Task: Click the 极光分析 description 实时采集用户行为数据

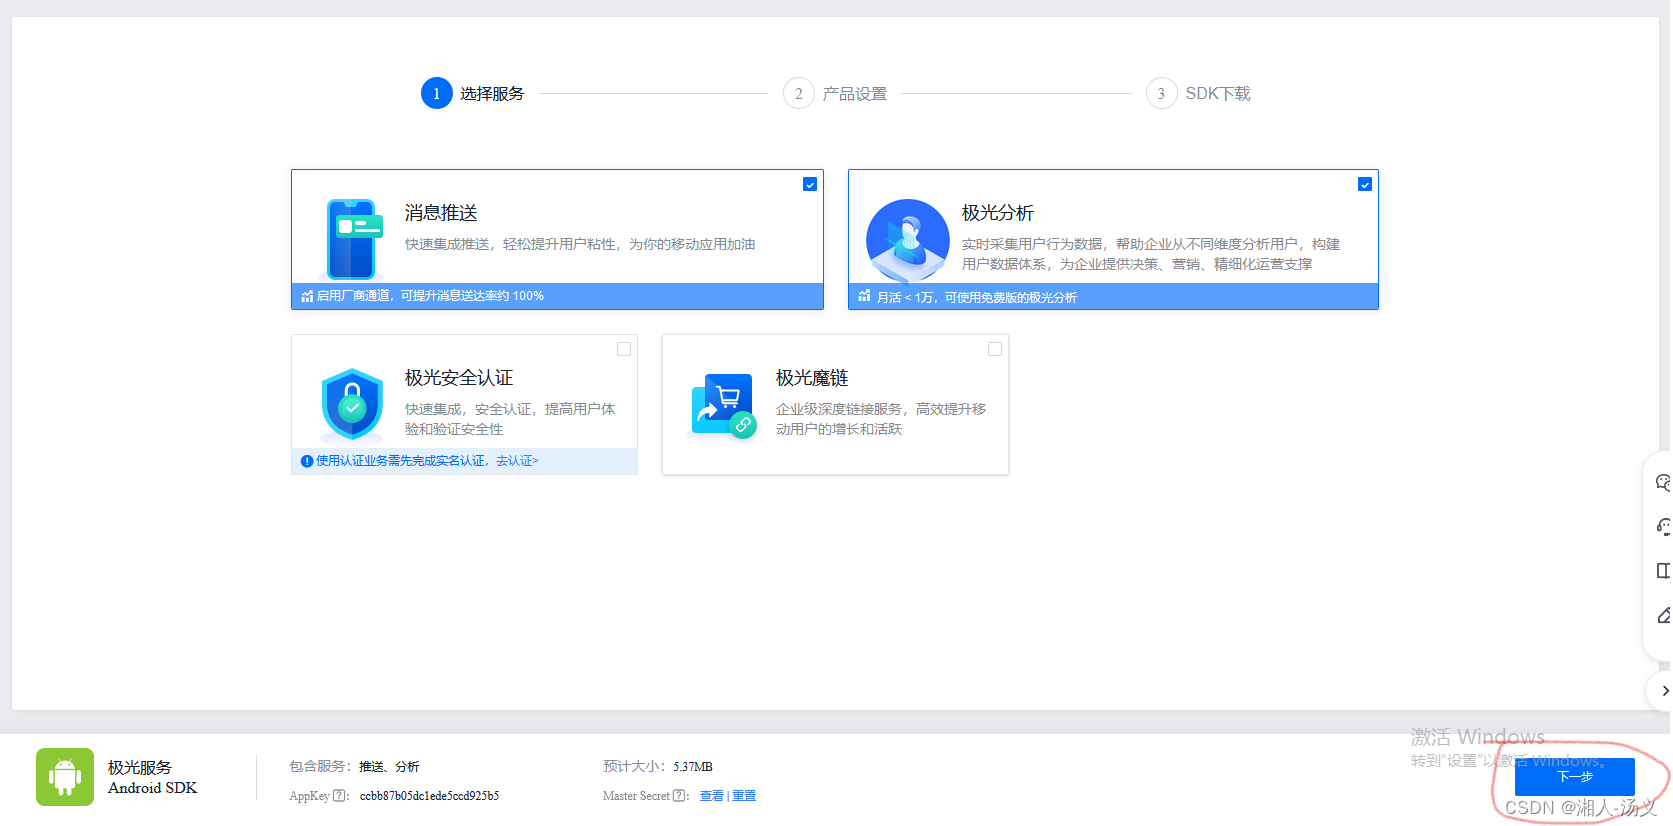Action: (1151, 254)
